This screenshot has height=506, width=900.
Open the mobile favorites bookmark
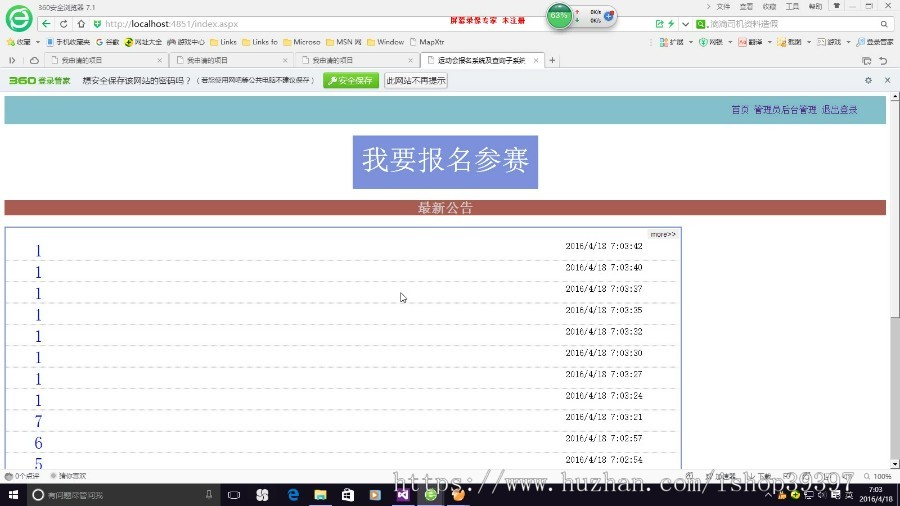68,42
